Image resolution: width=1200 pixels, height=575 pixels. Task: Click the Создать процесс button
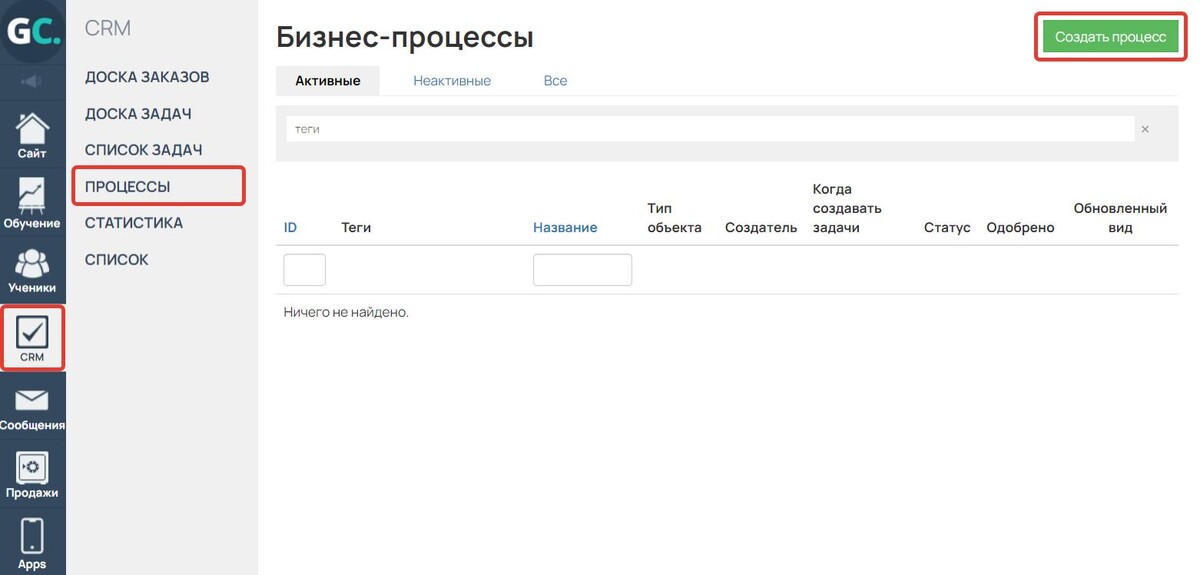[x=1111, y=37]
